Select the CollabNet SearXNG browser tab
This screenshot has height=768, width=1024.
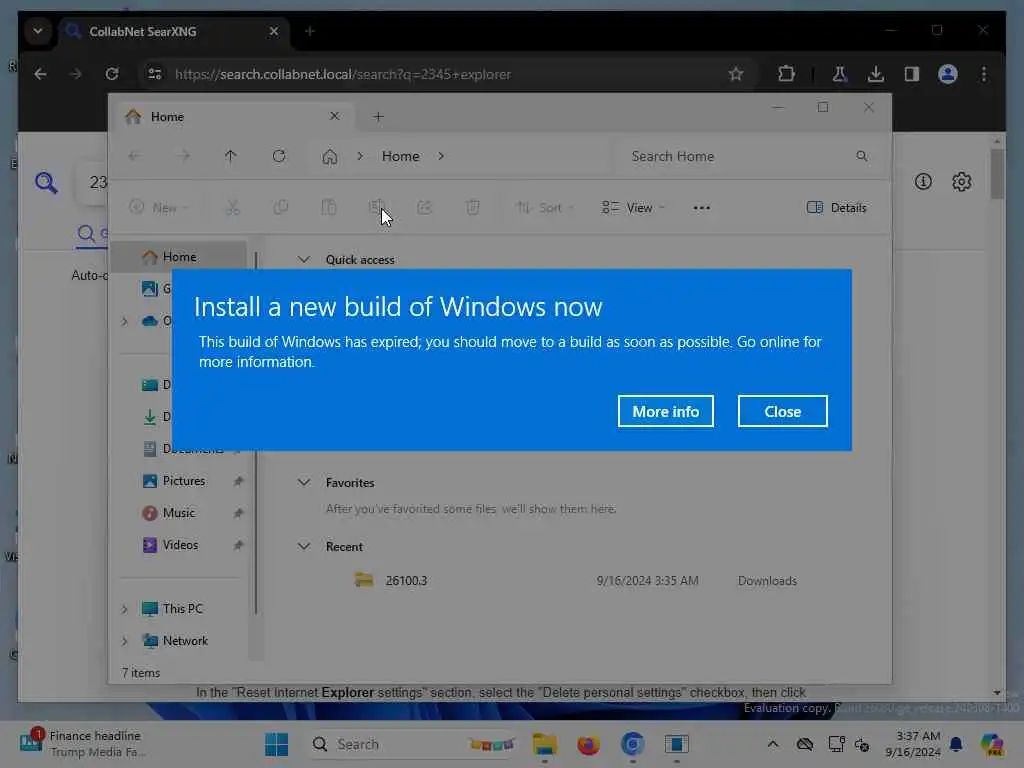click(x=172, y=31)
